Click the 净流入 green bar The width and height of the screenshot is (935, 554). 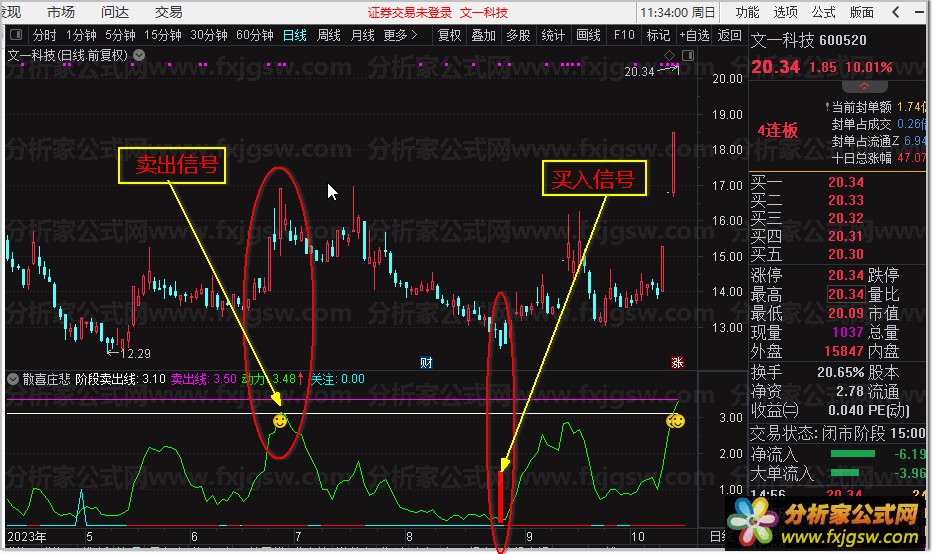click(853, 454)
